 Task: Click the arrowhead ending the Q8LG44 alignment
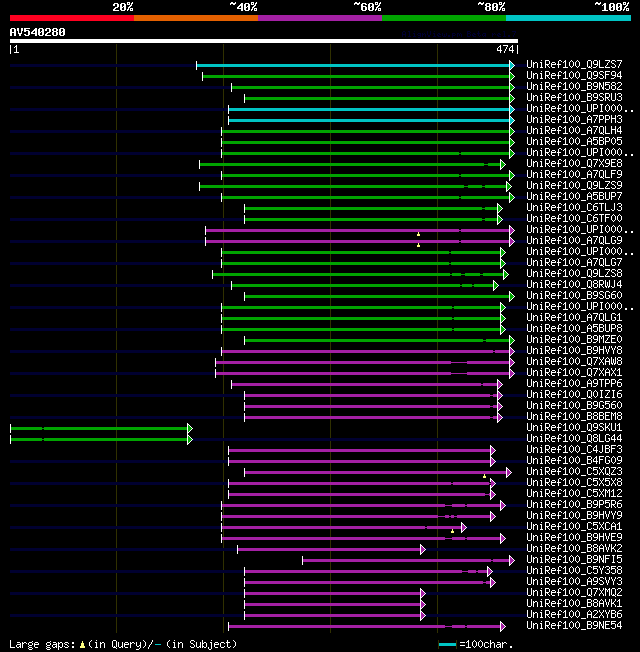coord(190,440)
